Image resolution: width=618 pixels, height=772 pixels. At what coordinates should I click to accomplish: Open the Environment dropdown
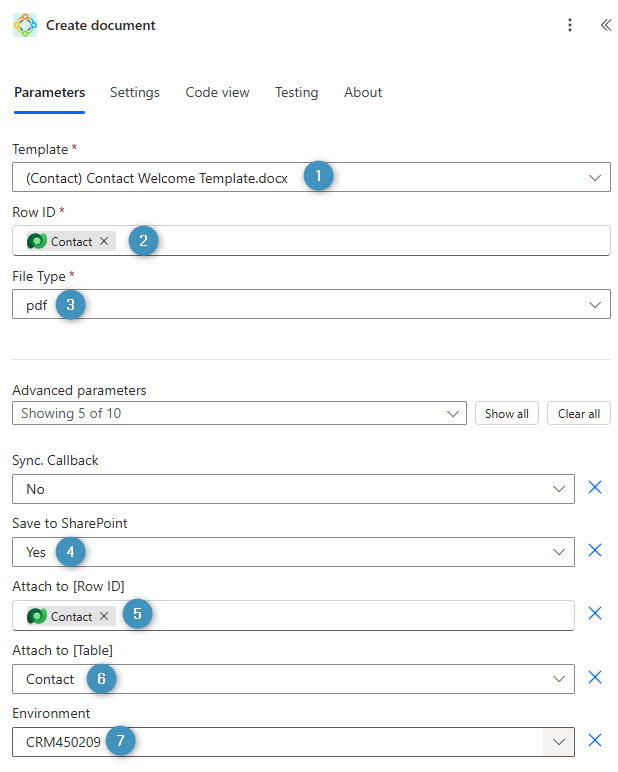pyautogui.click(x=559, y=742)
